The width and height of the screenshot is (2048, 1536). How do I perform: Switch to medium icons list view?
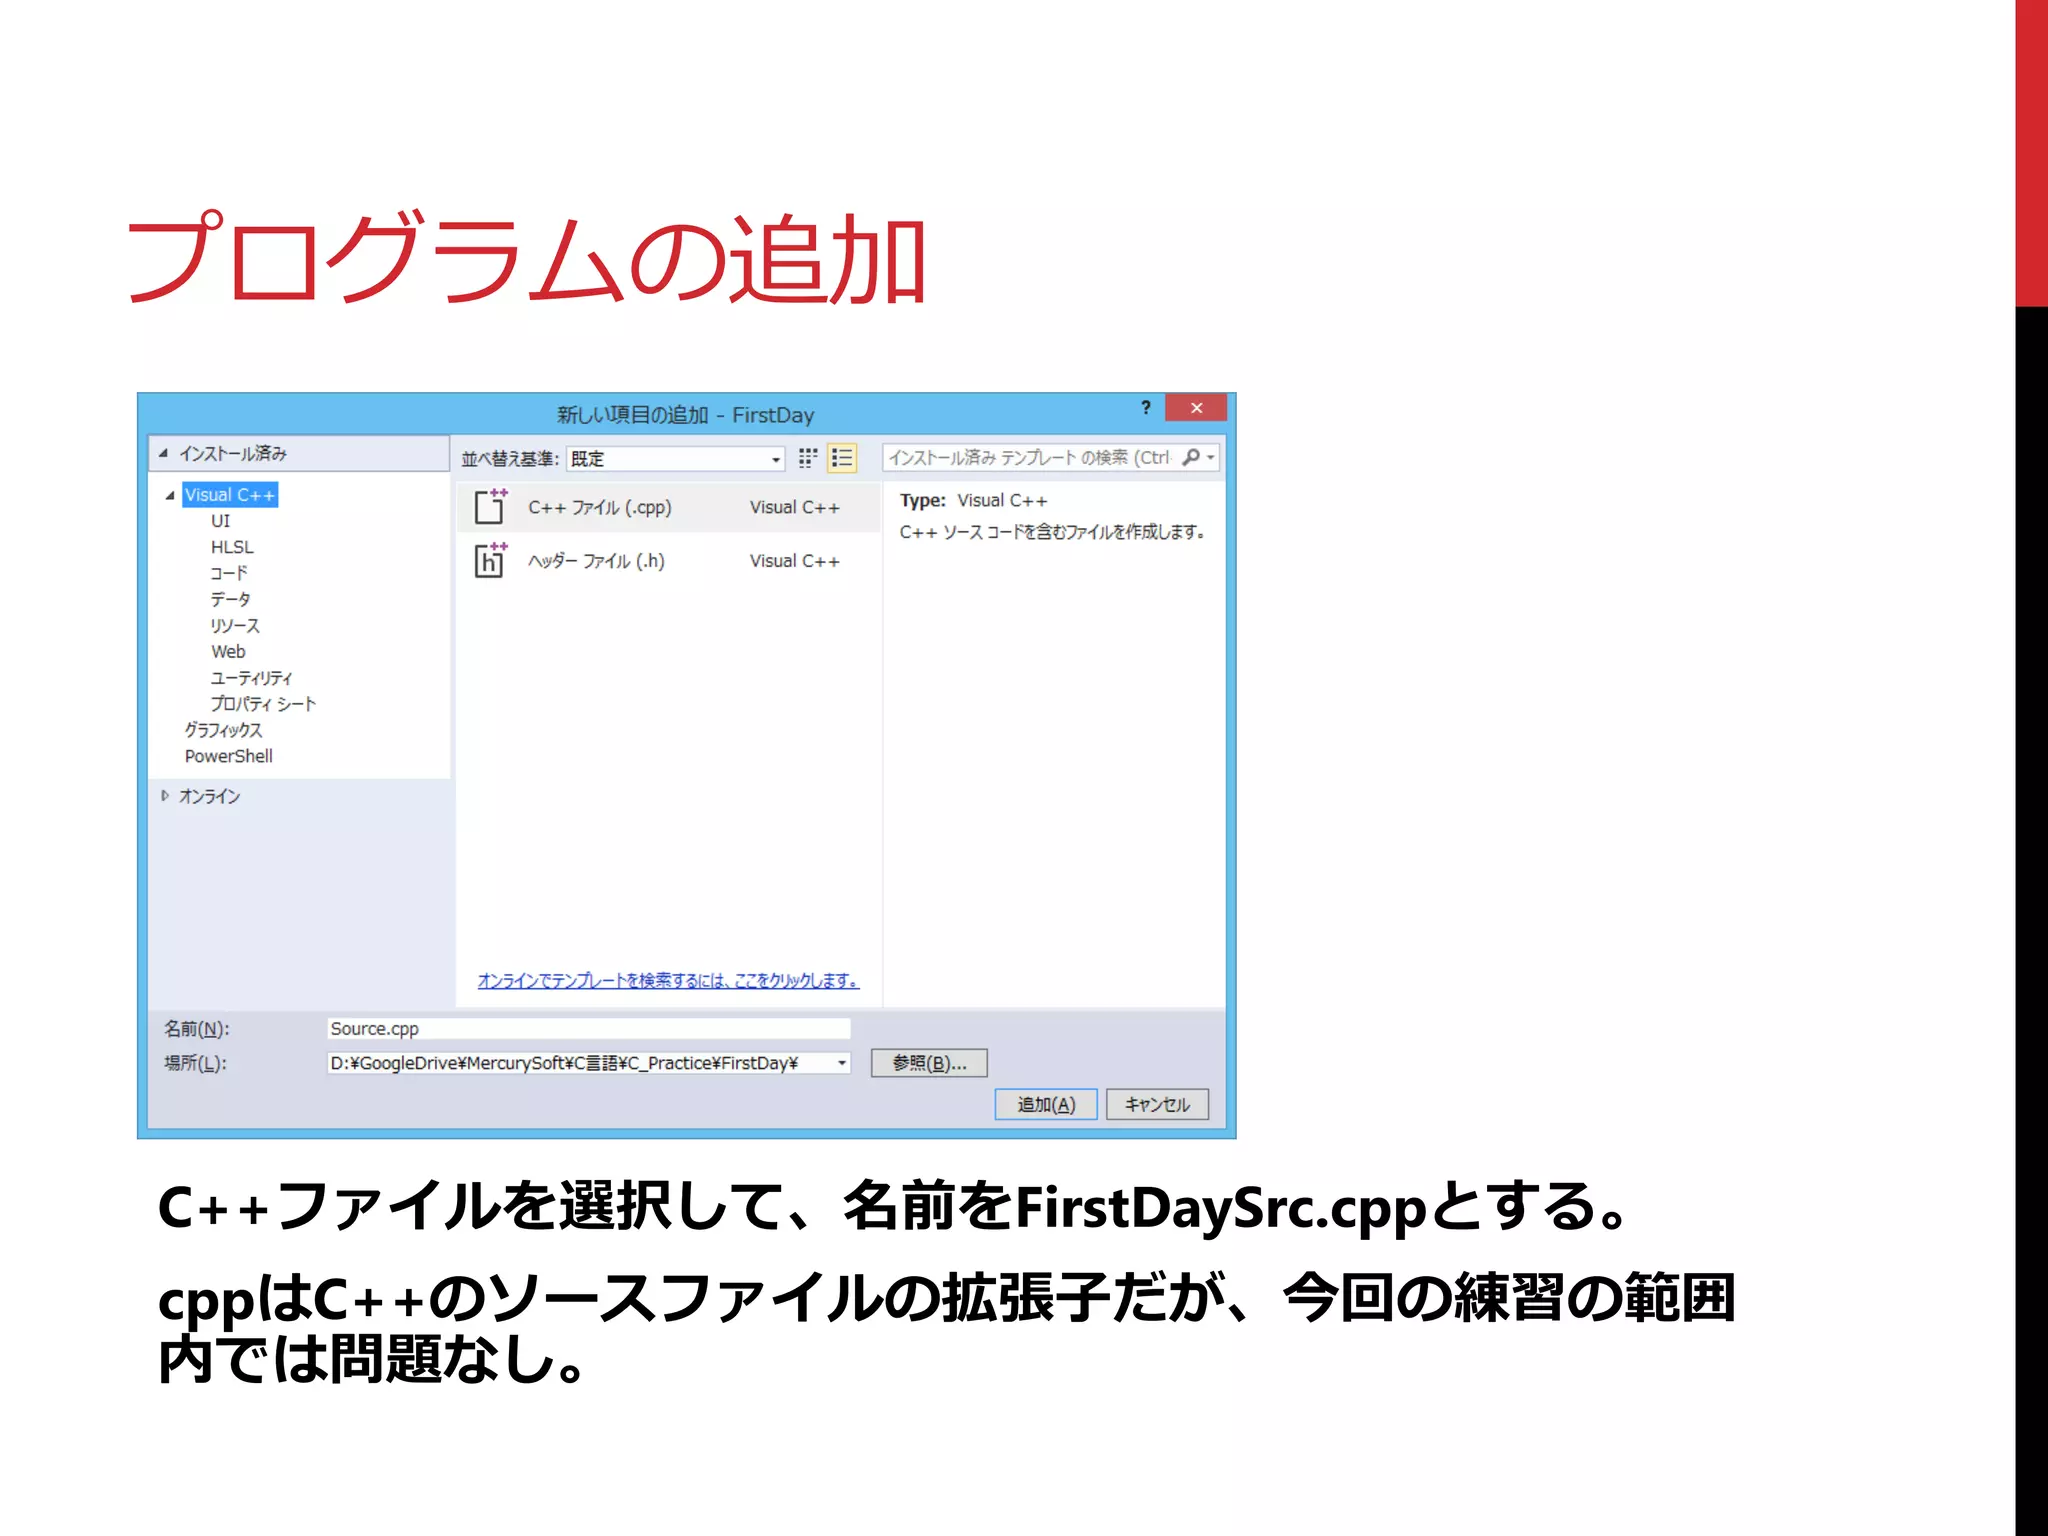842,458
